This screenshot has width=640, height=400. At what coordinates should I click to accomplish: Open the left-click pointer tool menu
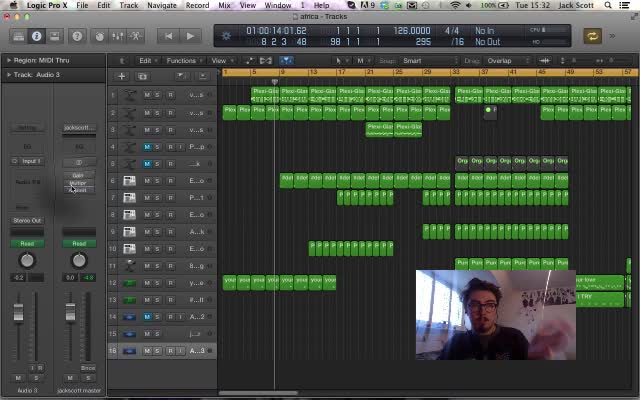click(342, 60)
